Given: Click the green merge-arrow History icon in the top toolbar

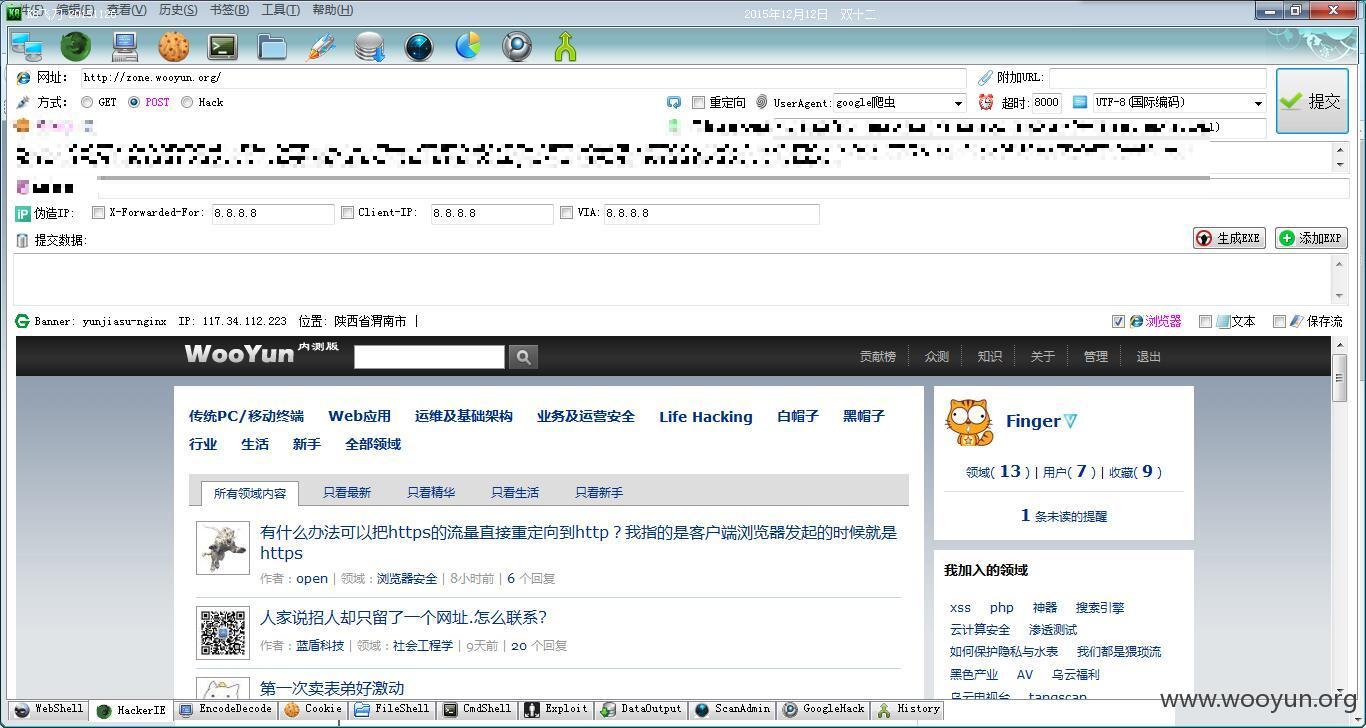Looking at the screenshot, I should point(566,46).
